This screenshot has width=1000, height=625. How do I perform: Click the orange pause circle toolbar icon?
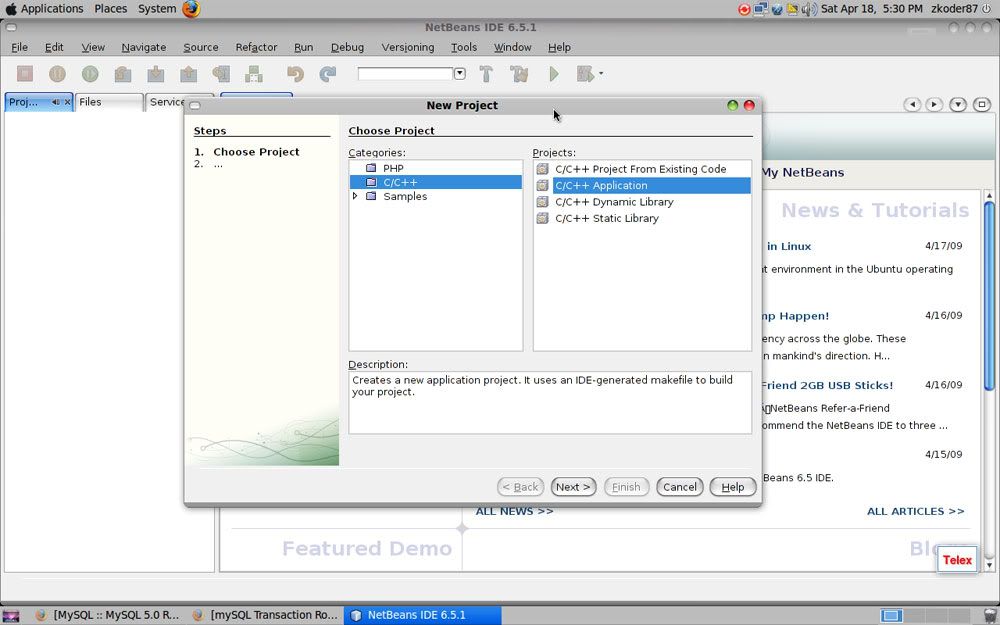click(57, 74)
